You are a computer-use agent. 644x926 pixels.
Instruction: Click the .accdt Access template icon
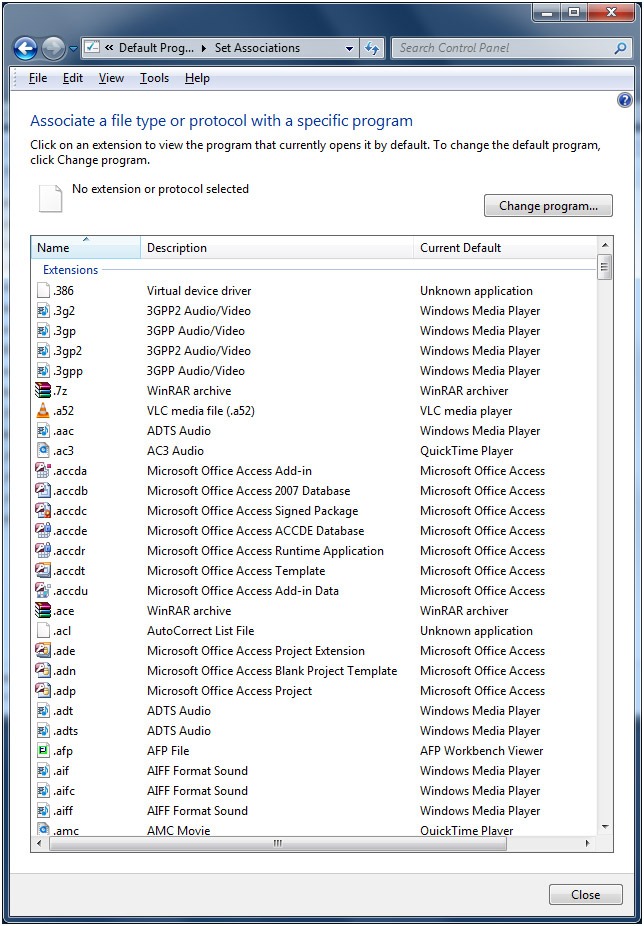[x=43, y=571]
